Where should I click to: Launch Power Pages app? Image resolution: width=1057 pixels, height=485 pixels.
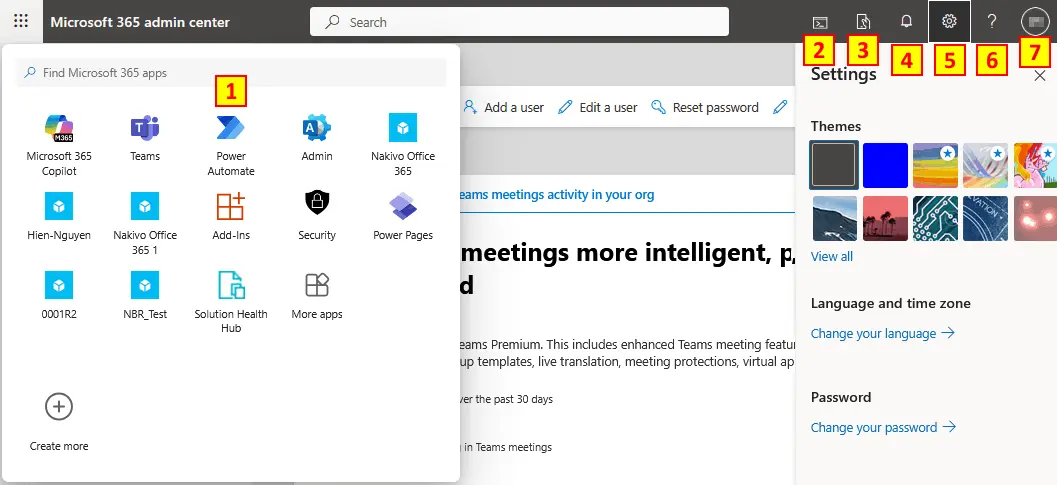tap(403, 217)
